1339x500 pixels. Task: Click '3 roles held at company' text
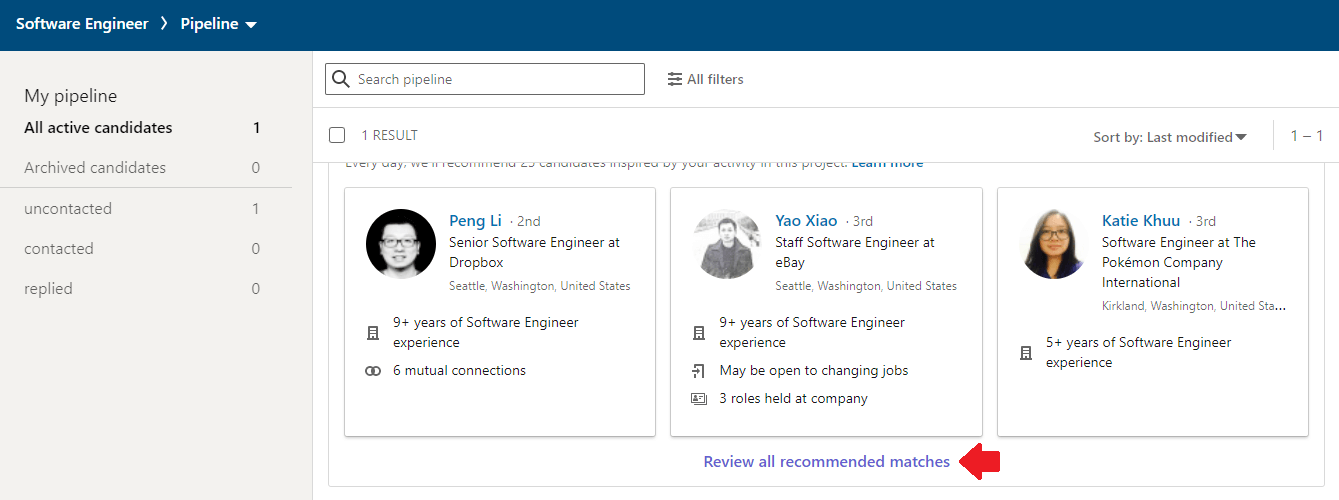[x=794, y=399]
